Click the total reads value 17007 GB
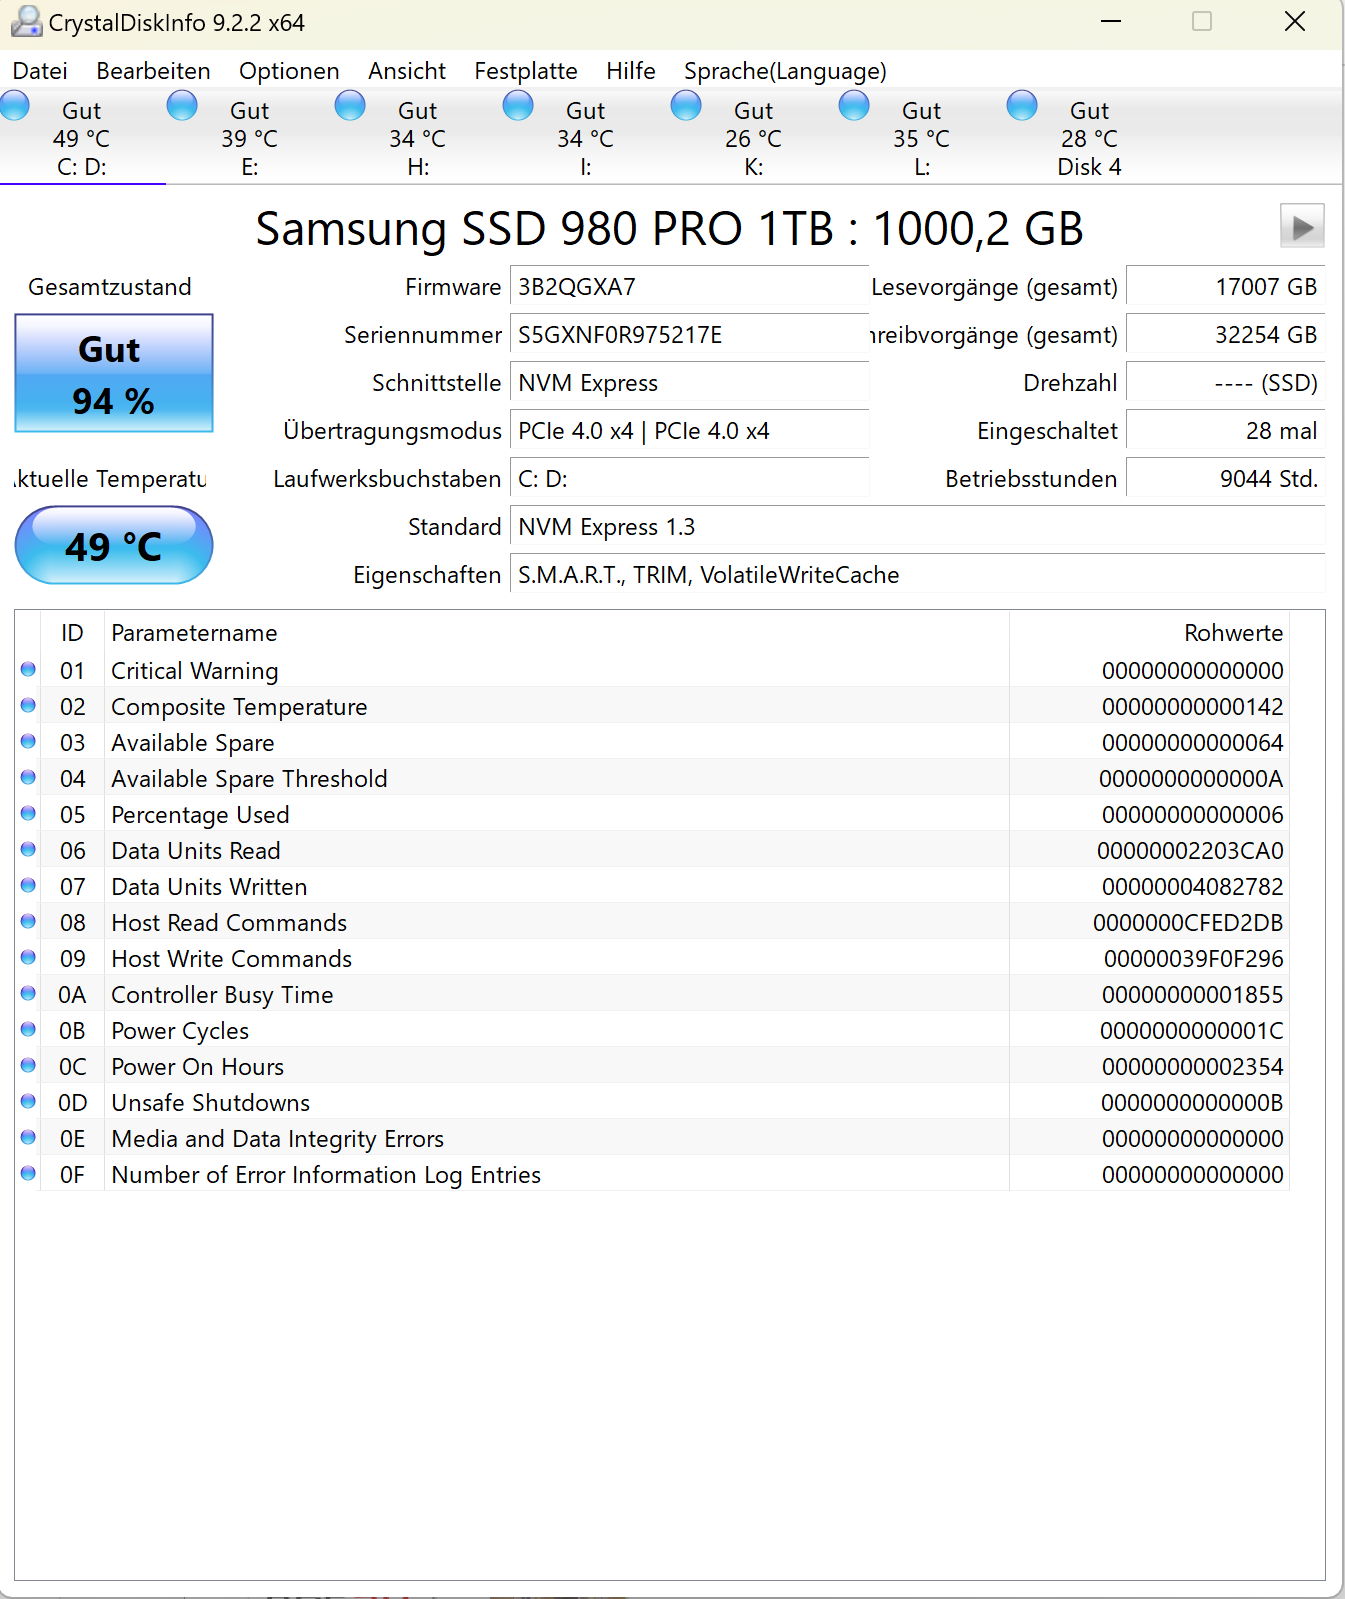This screenshot has width=1345, height=1599. pos(1226,287)
